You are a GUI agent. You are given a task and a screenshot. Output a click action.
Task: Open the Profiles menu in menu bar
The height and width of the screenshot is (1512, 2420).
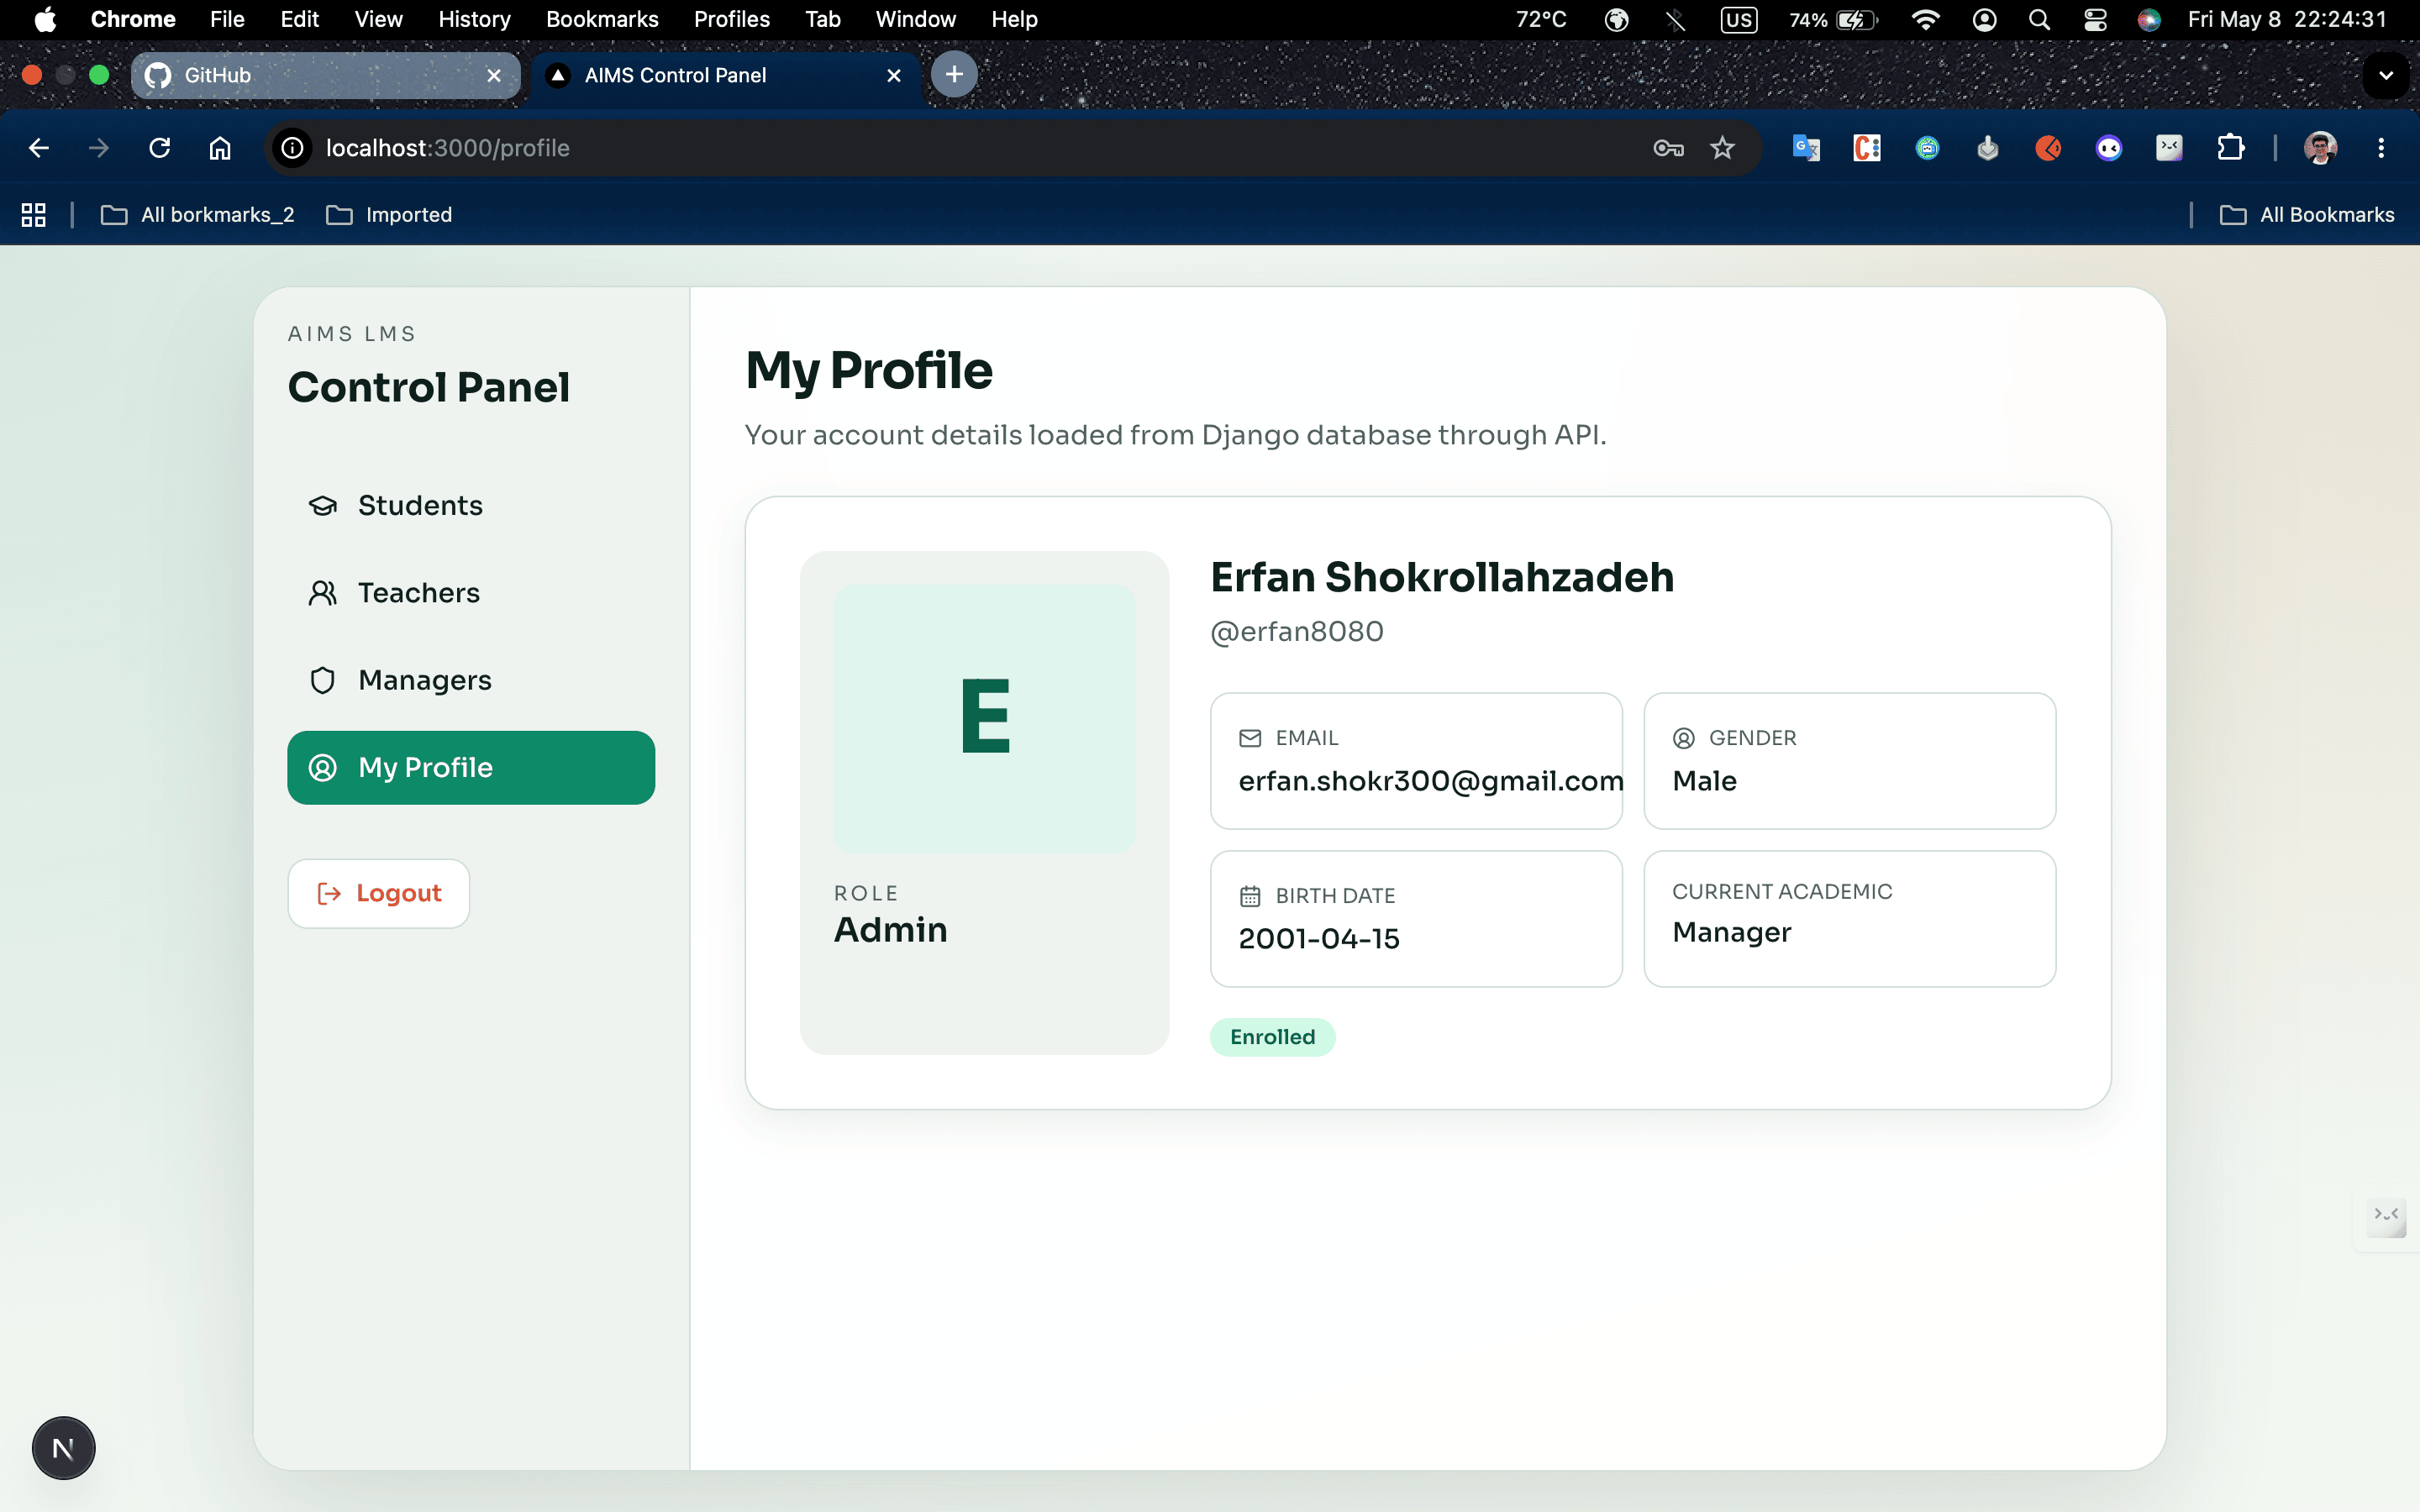coord(731,19)
